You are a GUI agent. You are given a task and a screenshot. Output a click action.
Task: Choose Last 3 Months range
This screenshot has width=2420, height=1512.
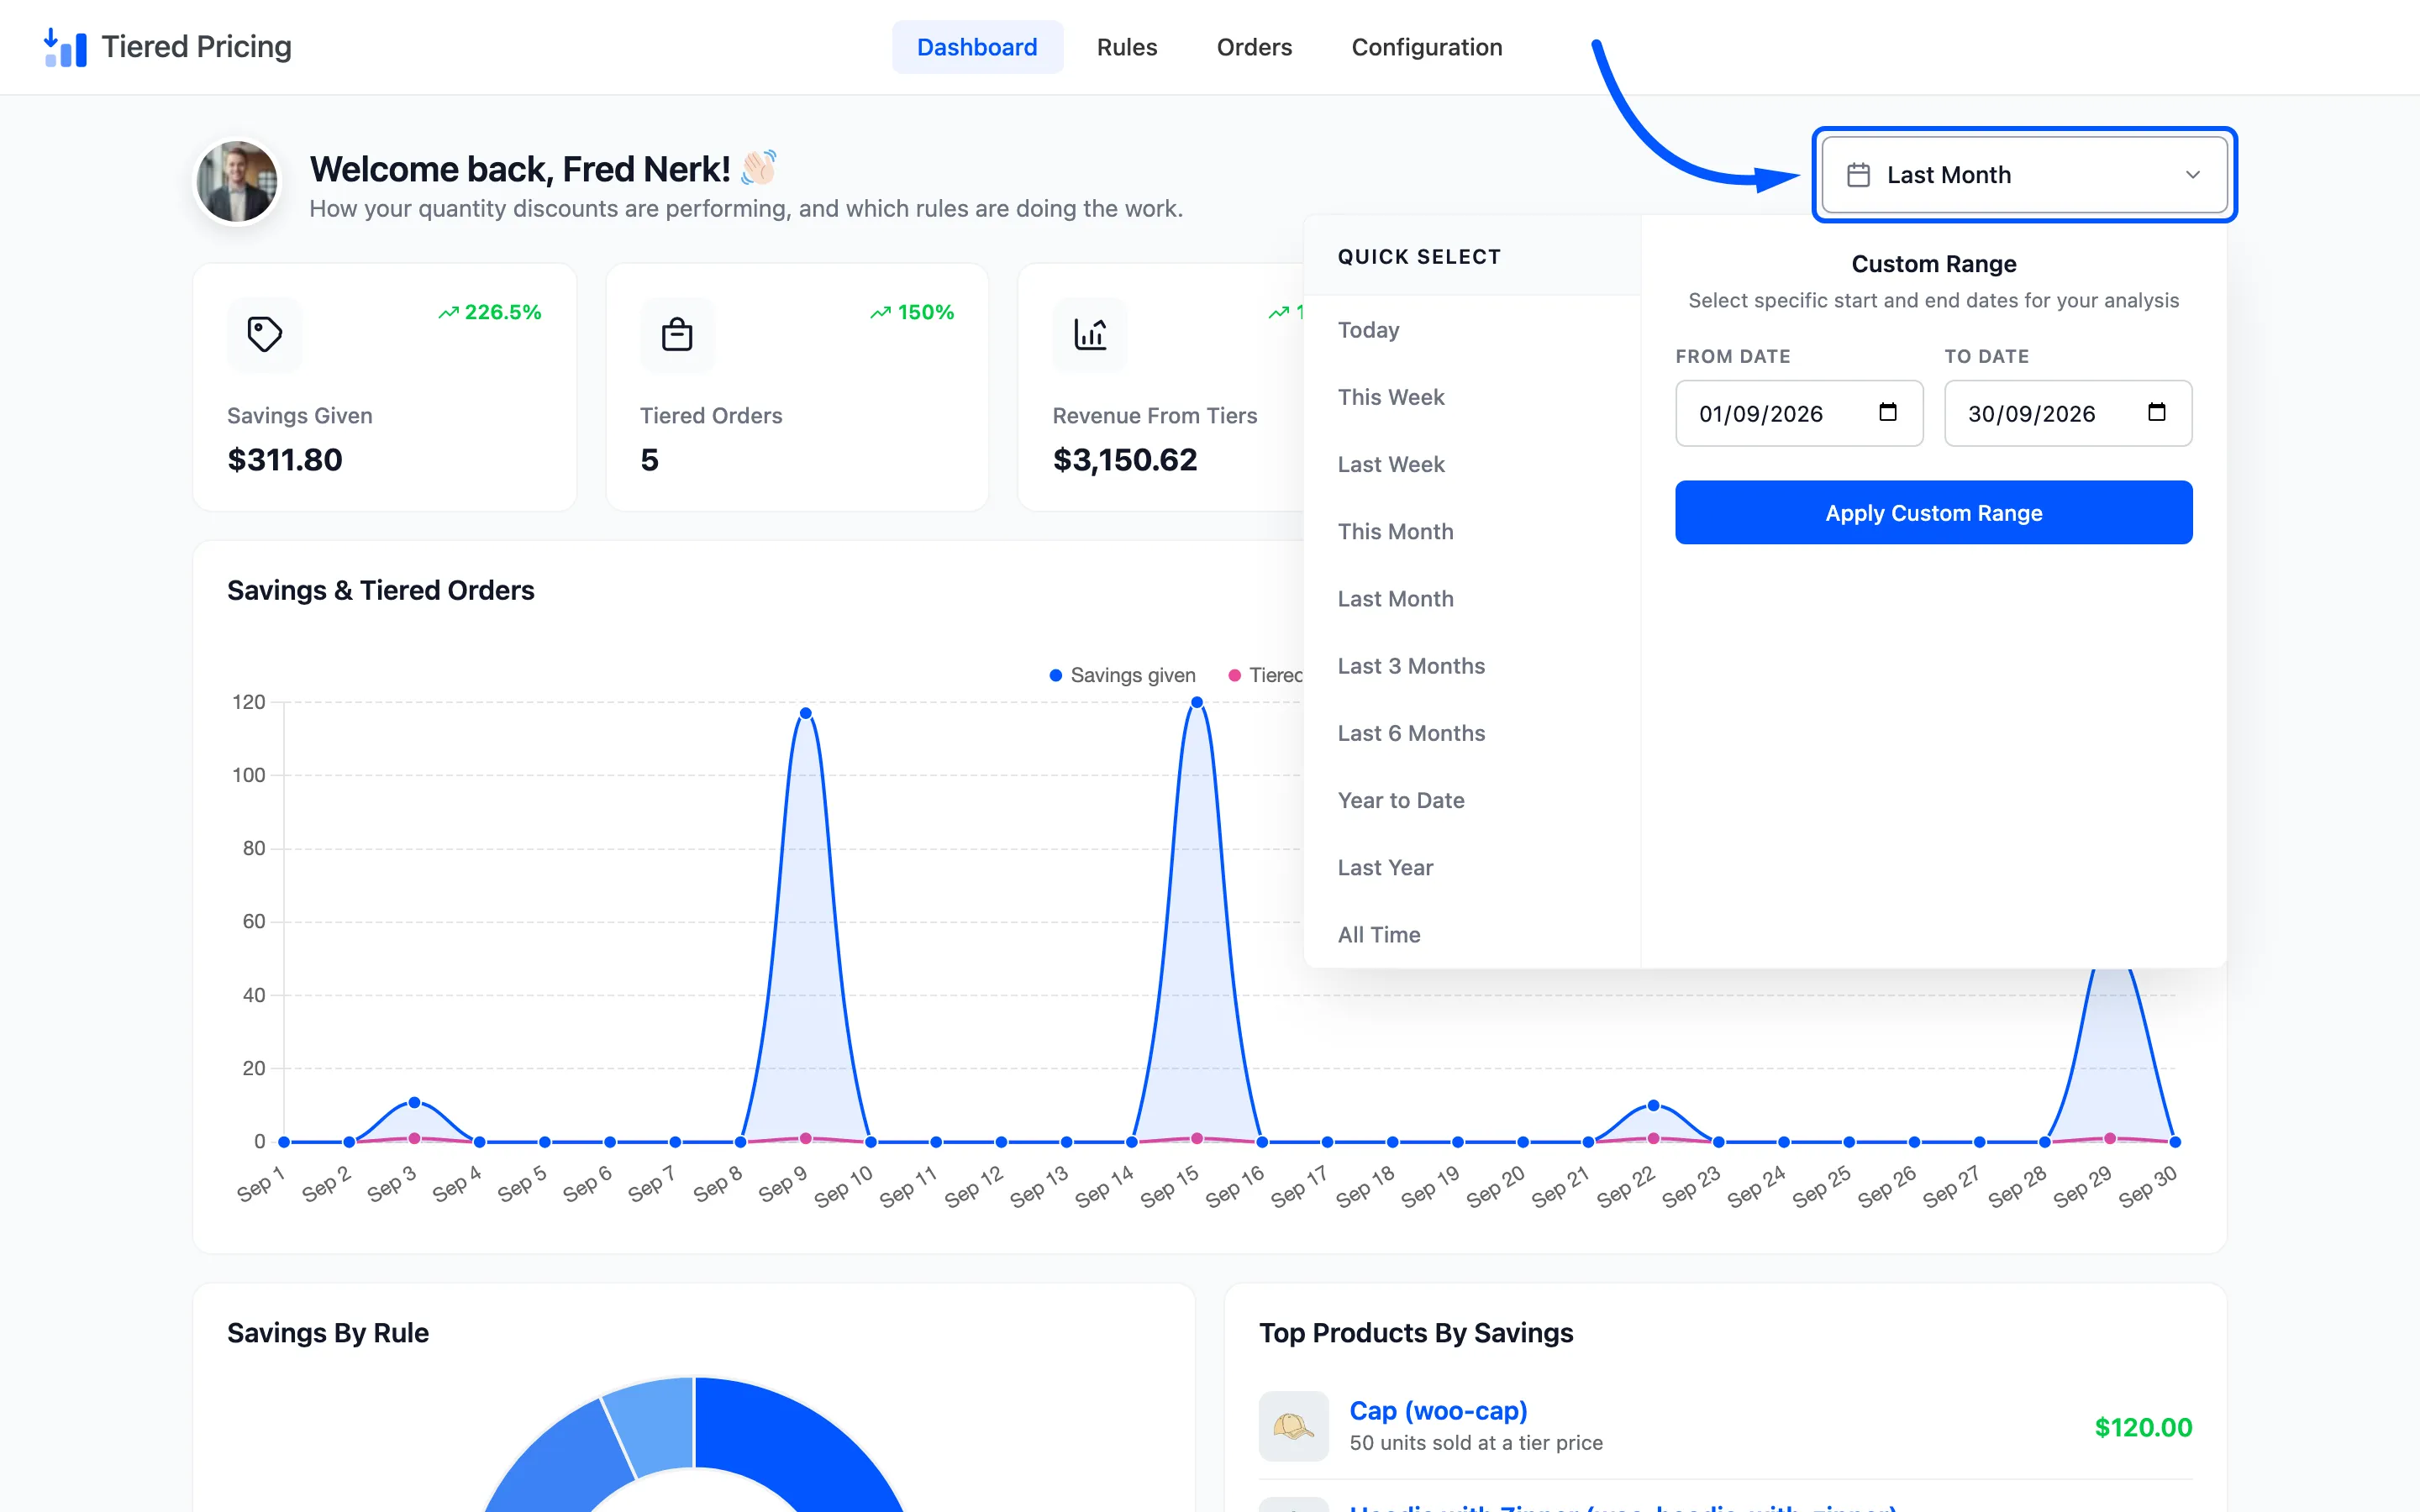point(1472,666)
